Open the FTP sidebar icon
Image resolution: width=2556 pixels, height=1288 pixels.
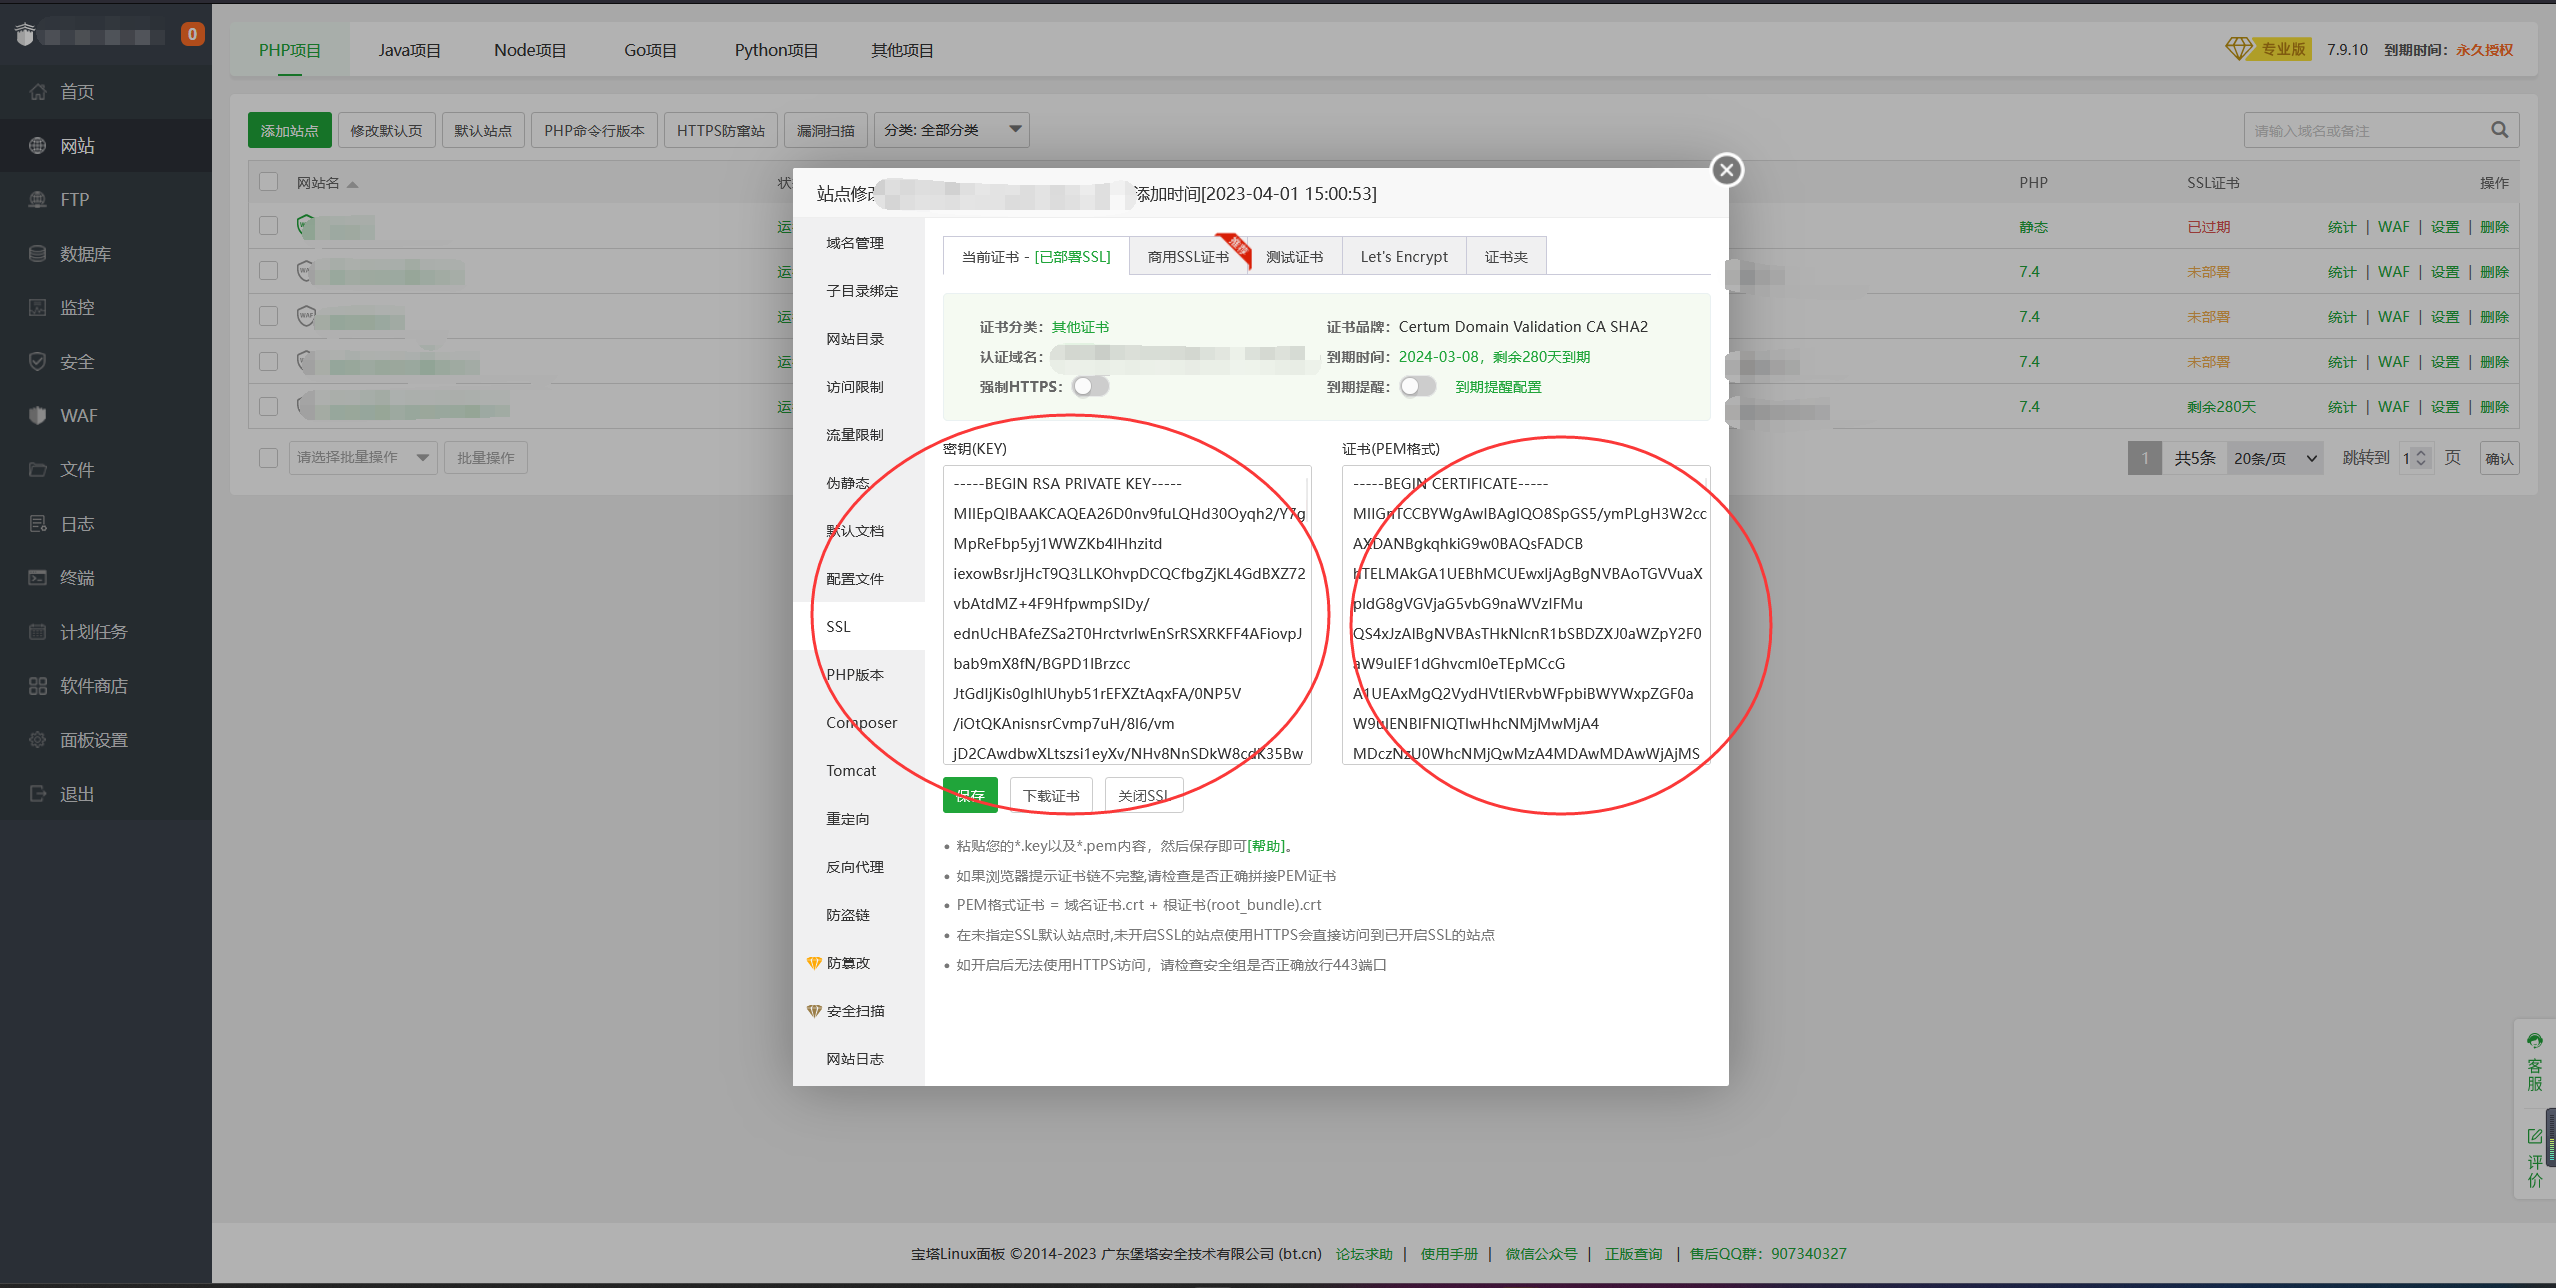pyautogui.click(x=38, y=200)
